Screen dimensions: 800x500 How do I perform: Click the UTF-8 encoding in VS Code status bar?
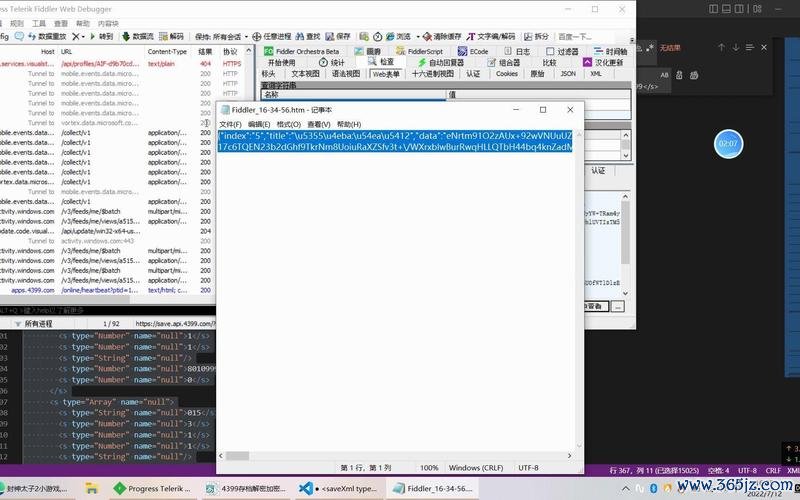tap(747, 470)
